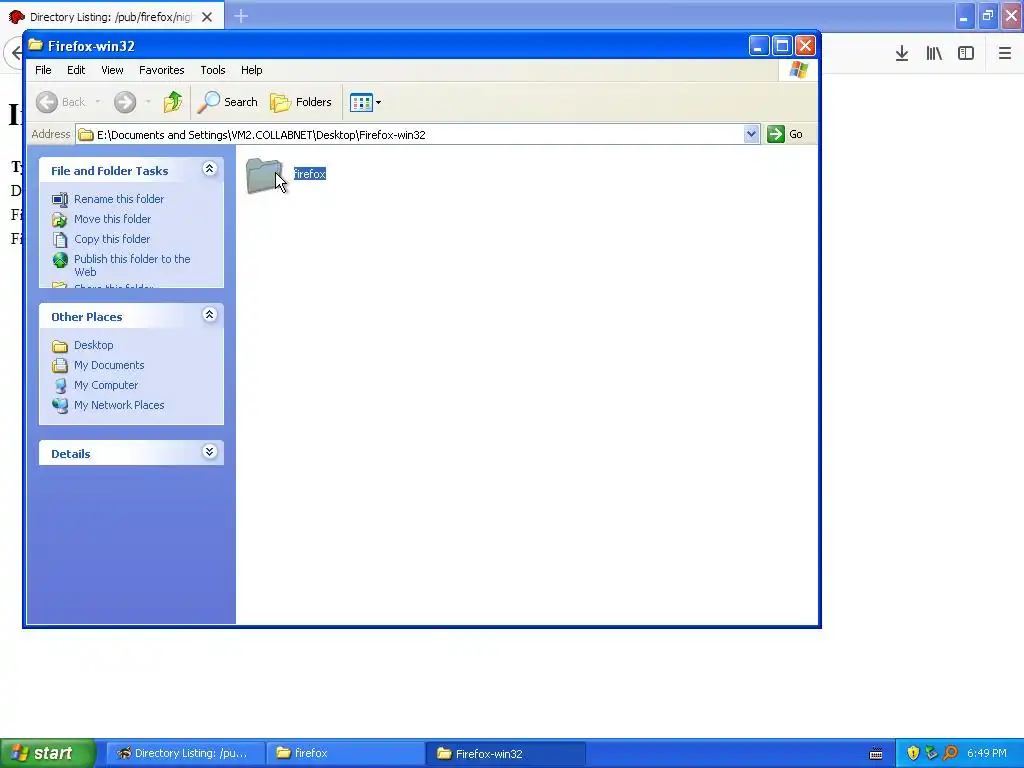The height and width of the screenshot is (768, 1024).
Task: Open Firefox hamburger menu
Action: coord(1004,54)
